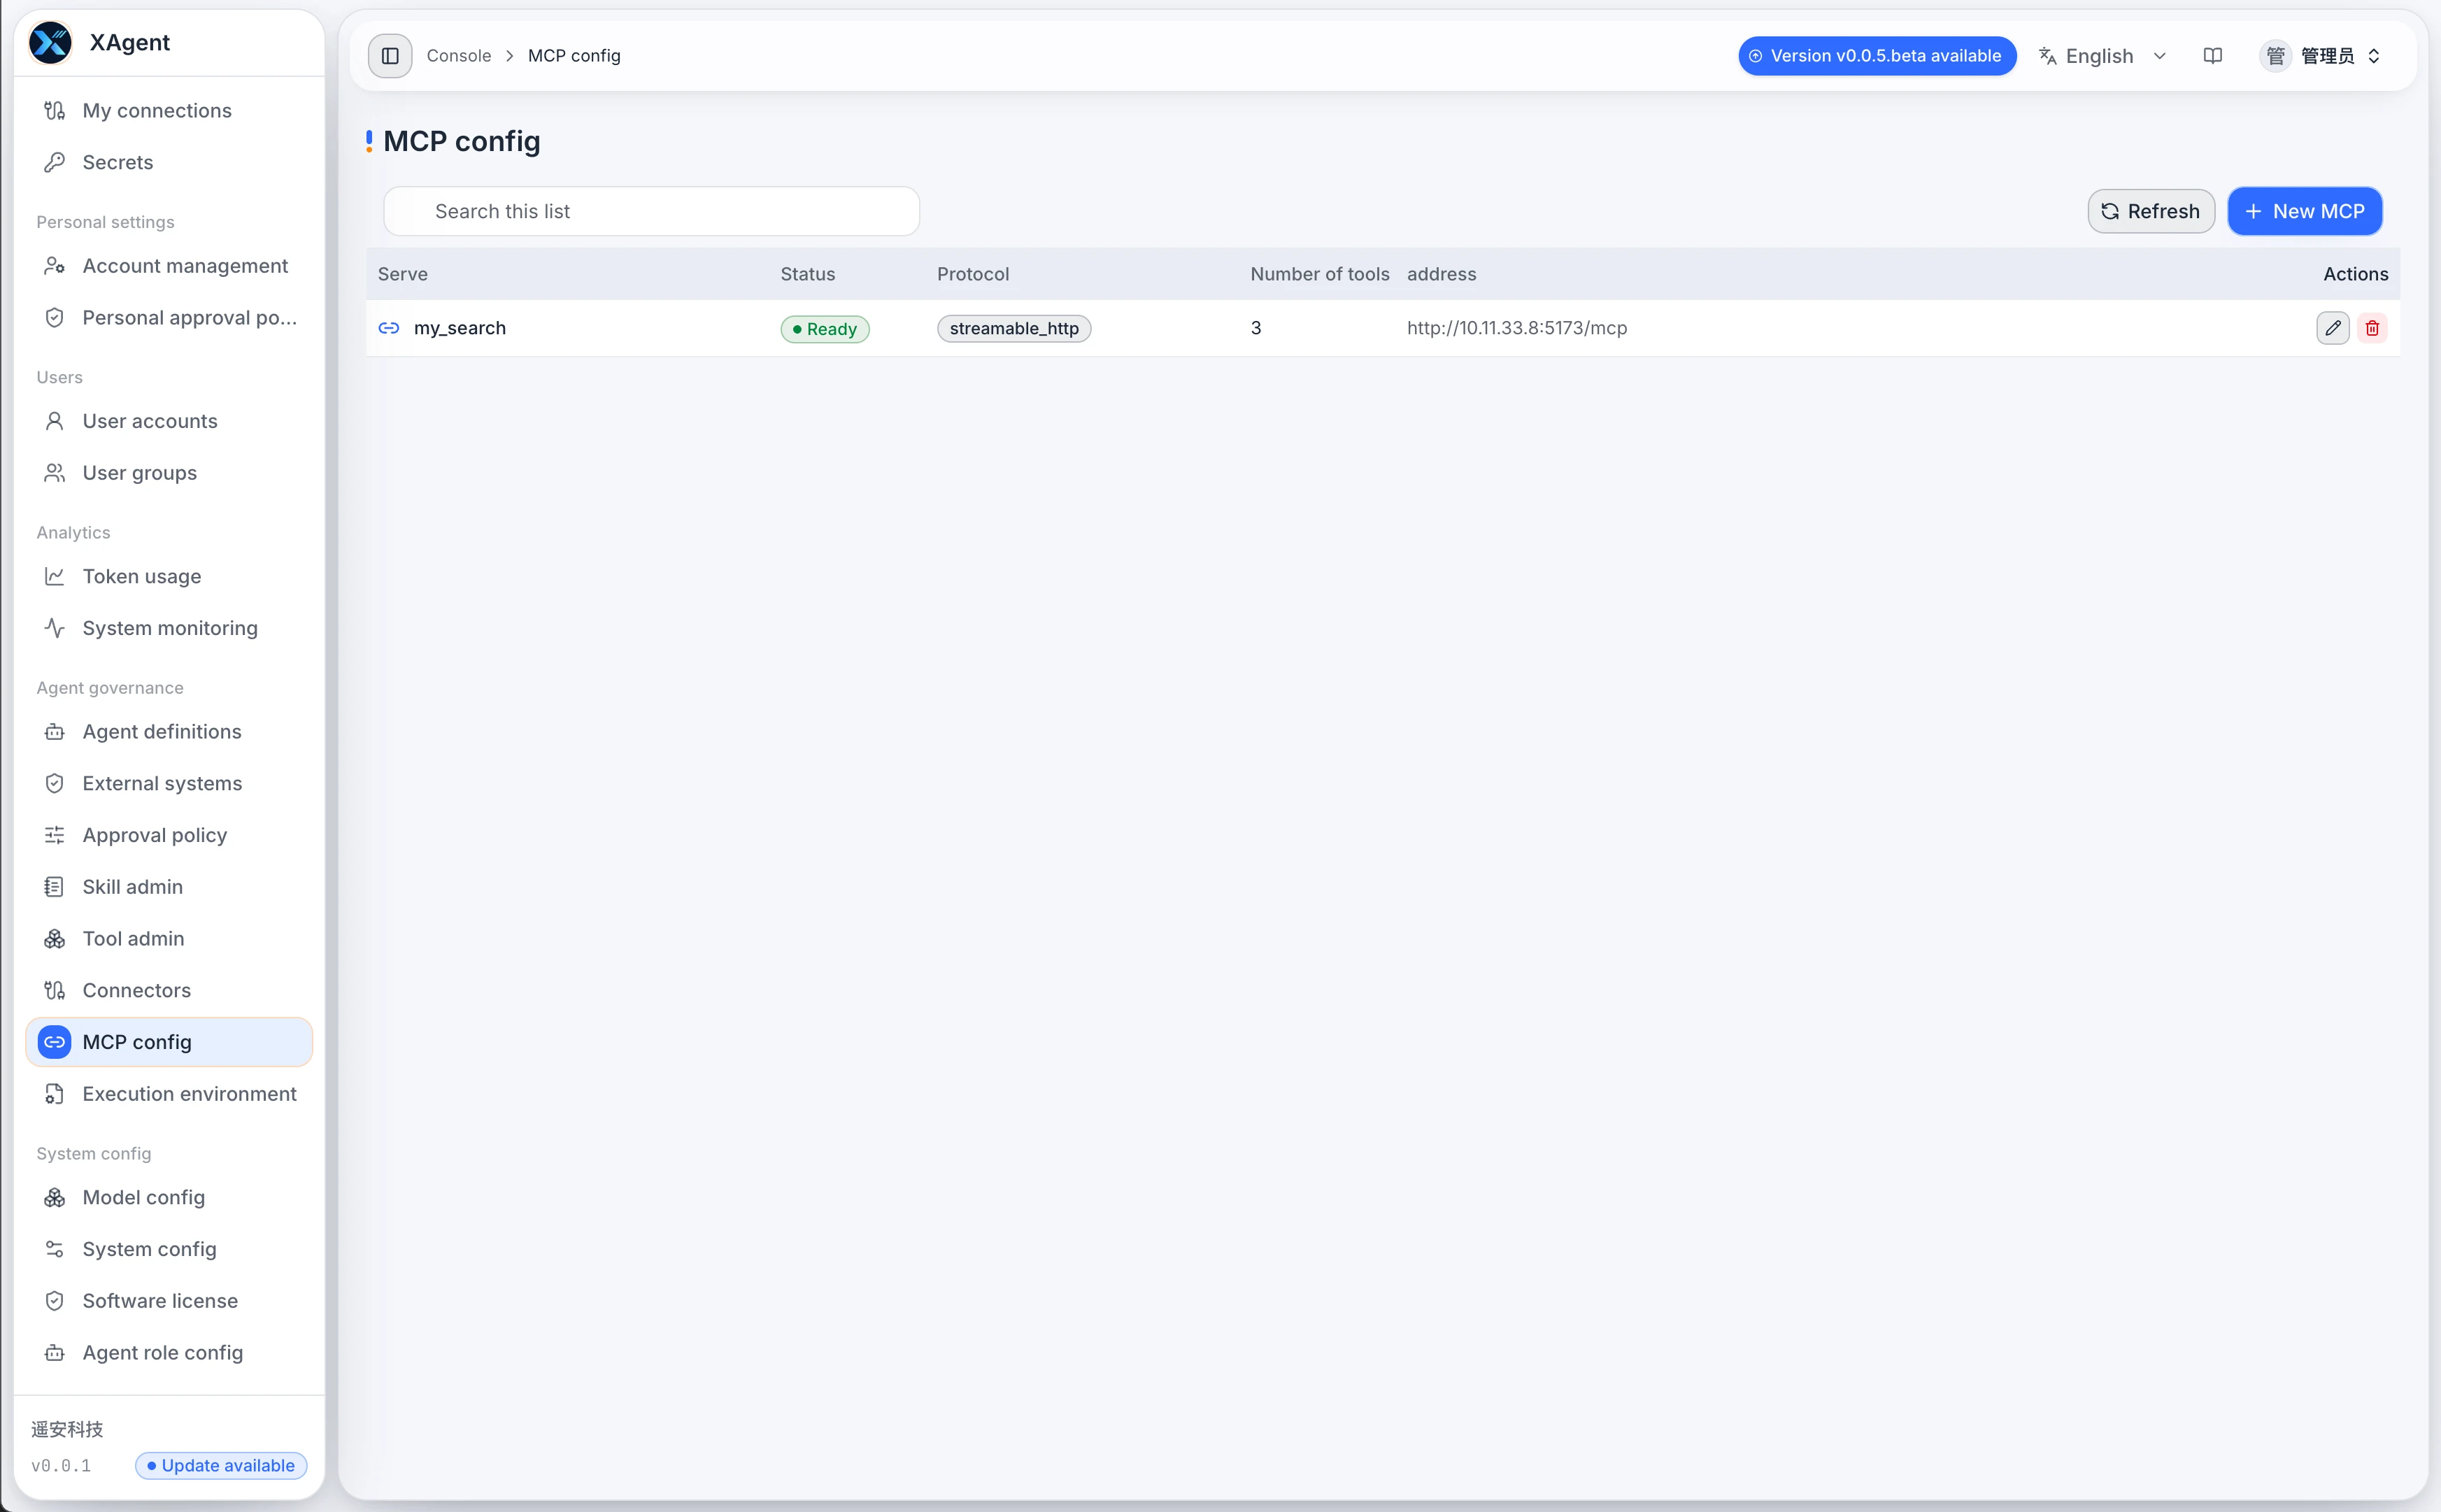Click the Account management icon
The width and height of the screenshot is (2441, 1512).
(55, 266)
